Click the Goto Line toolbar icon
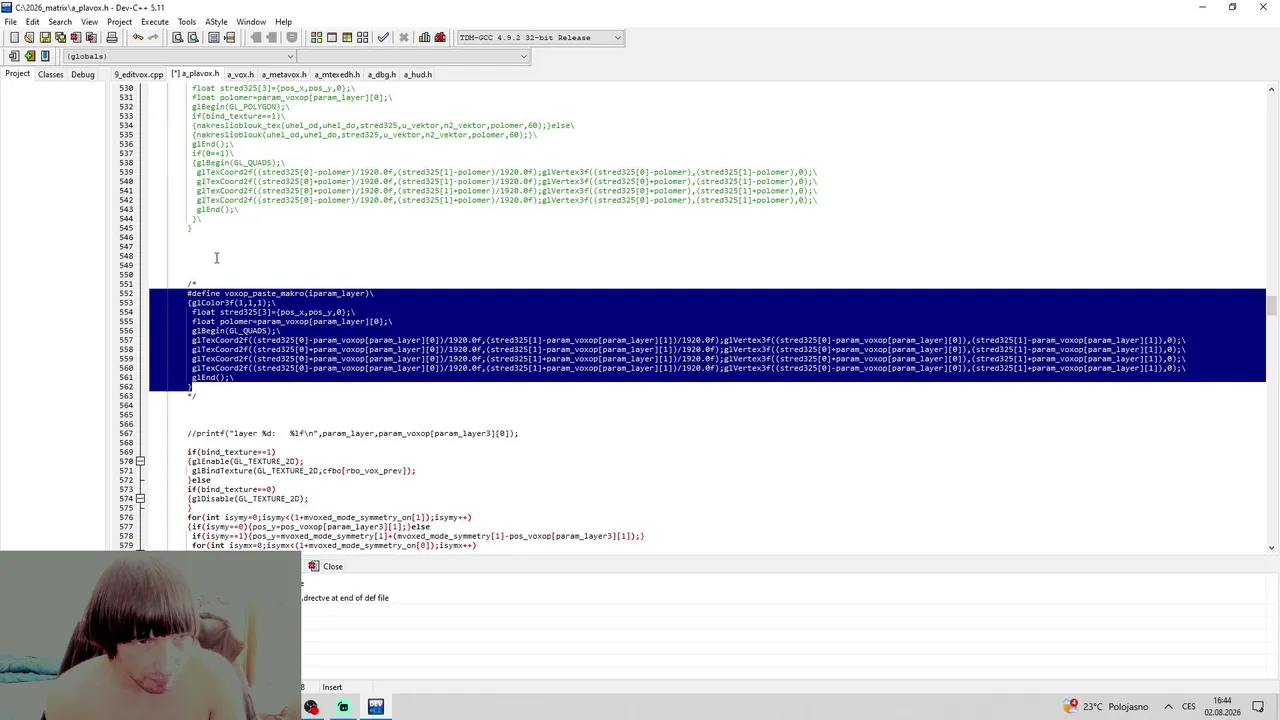The height and width of the screenshot is (720, 1280). point(229,38)
